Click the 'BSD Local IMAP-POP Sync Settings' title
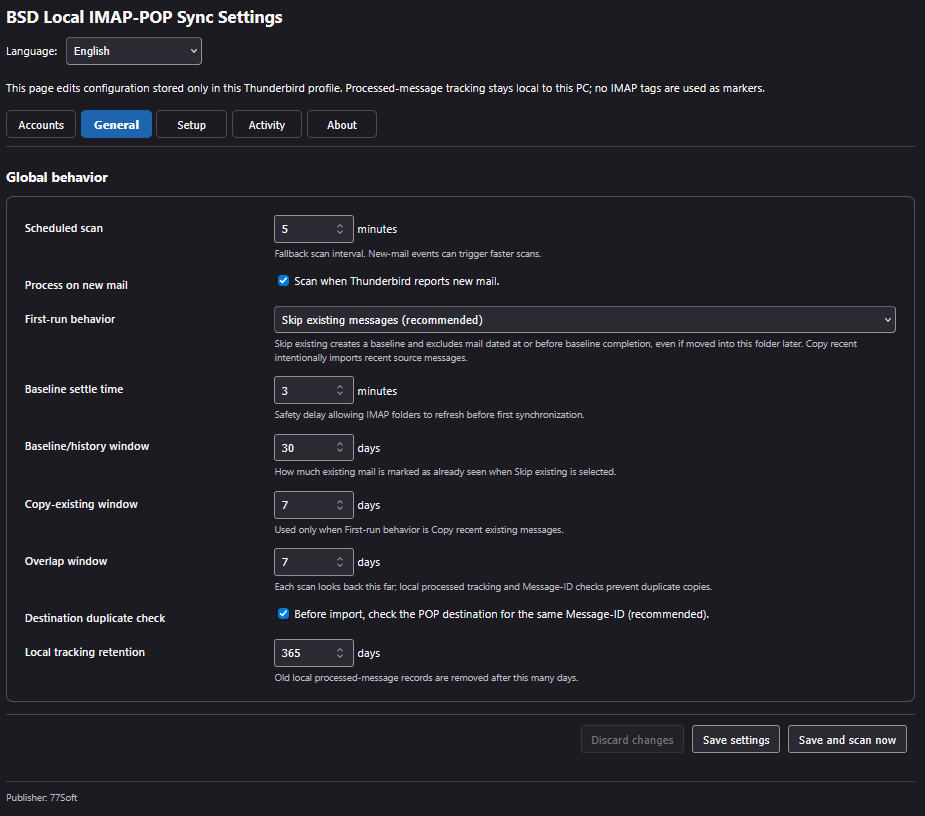This screenshot has height=816, width=925. click(x=144, y=17)
